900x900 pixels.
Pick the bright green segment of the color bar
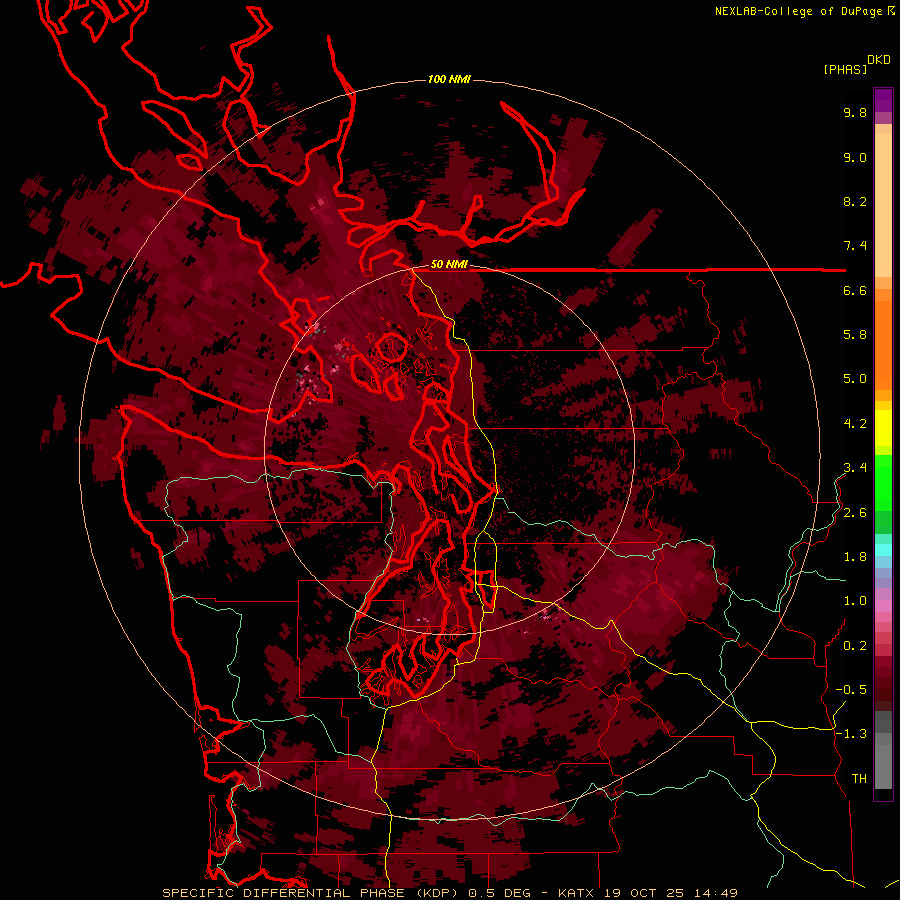tap(883, 482)
